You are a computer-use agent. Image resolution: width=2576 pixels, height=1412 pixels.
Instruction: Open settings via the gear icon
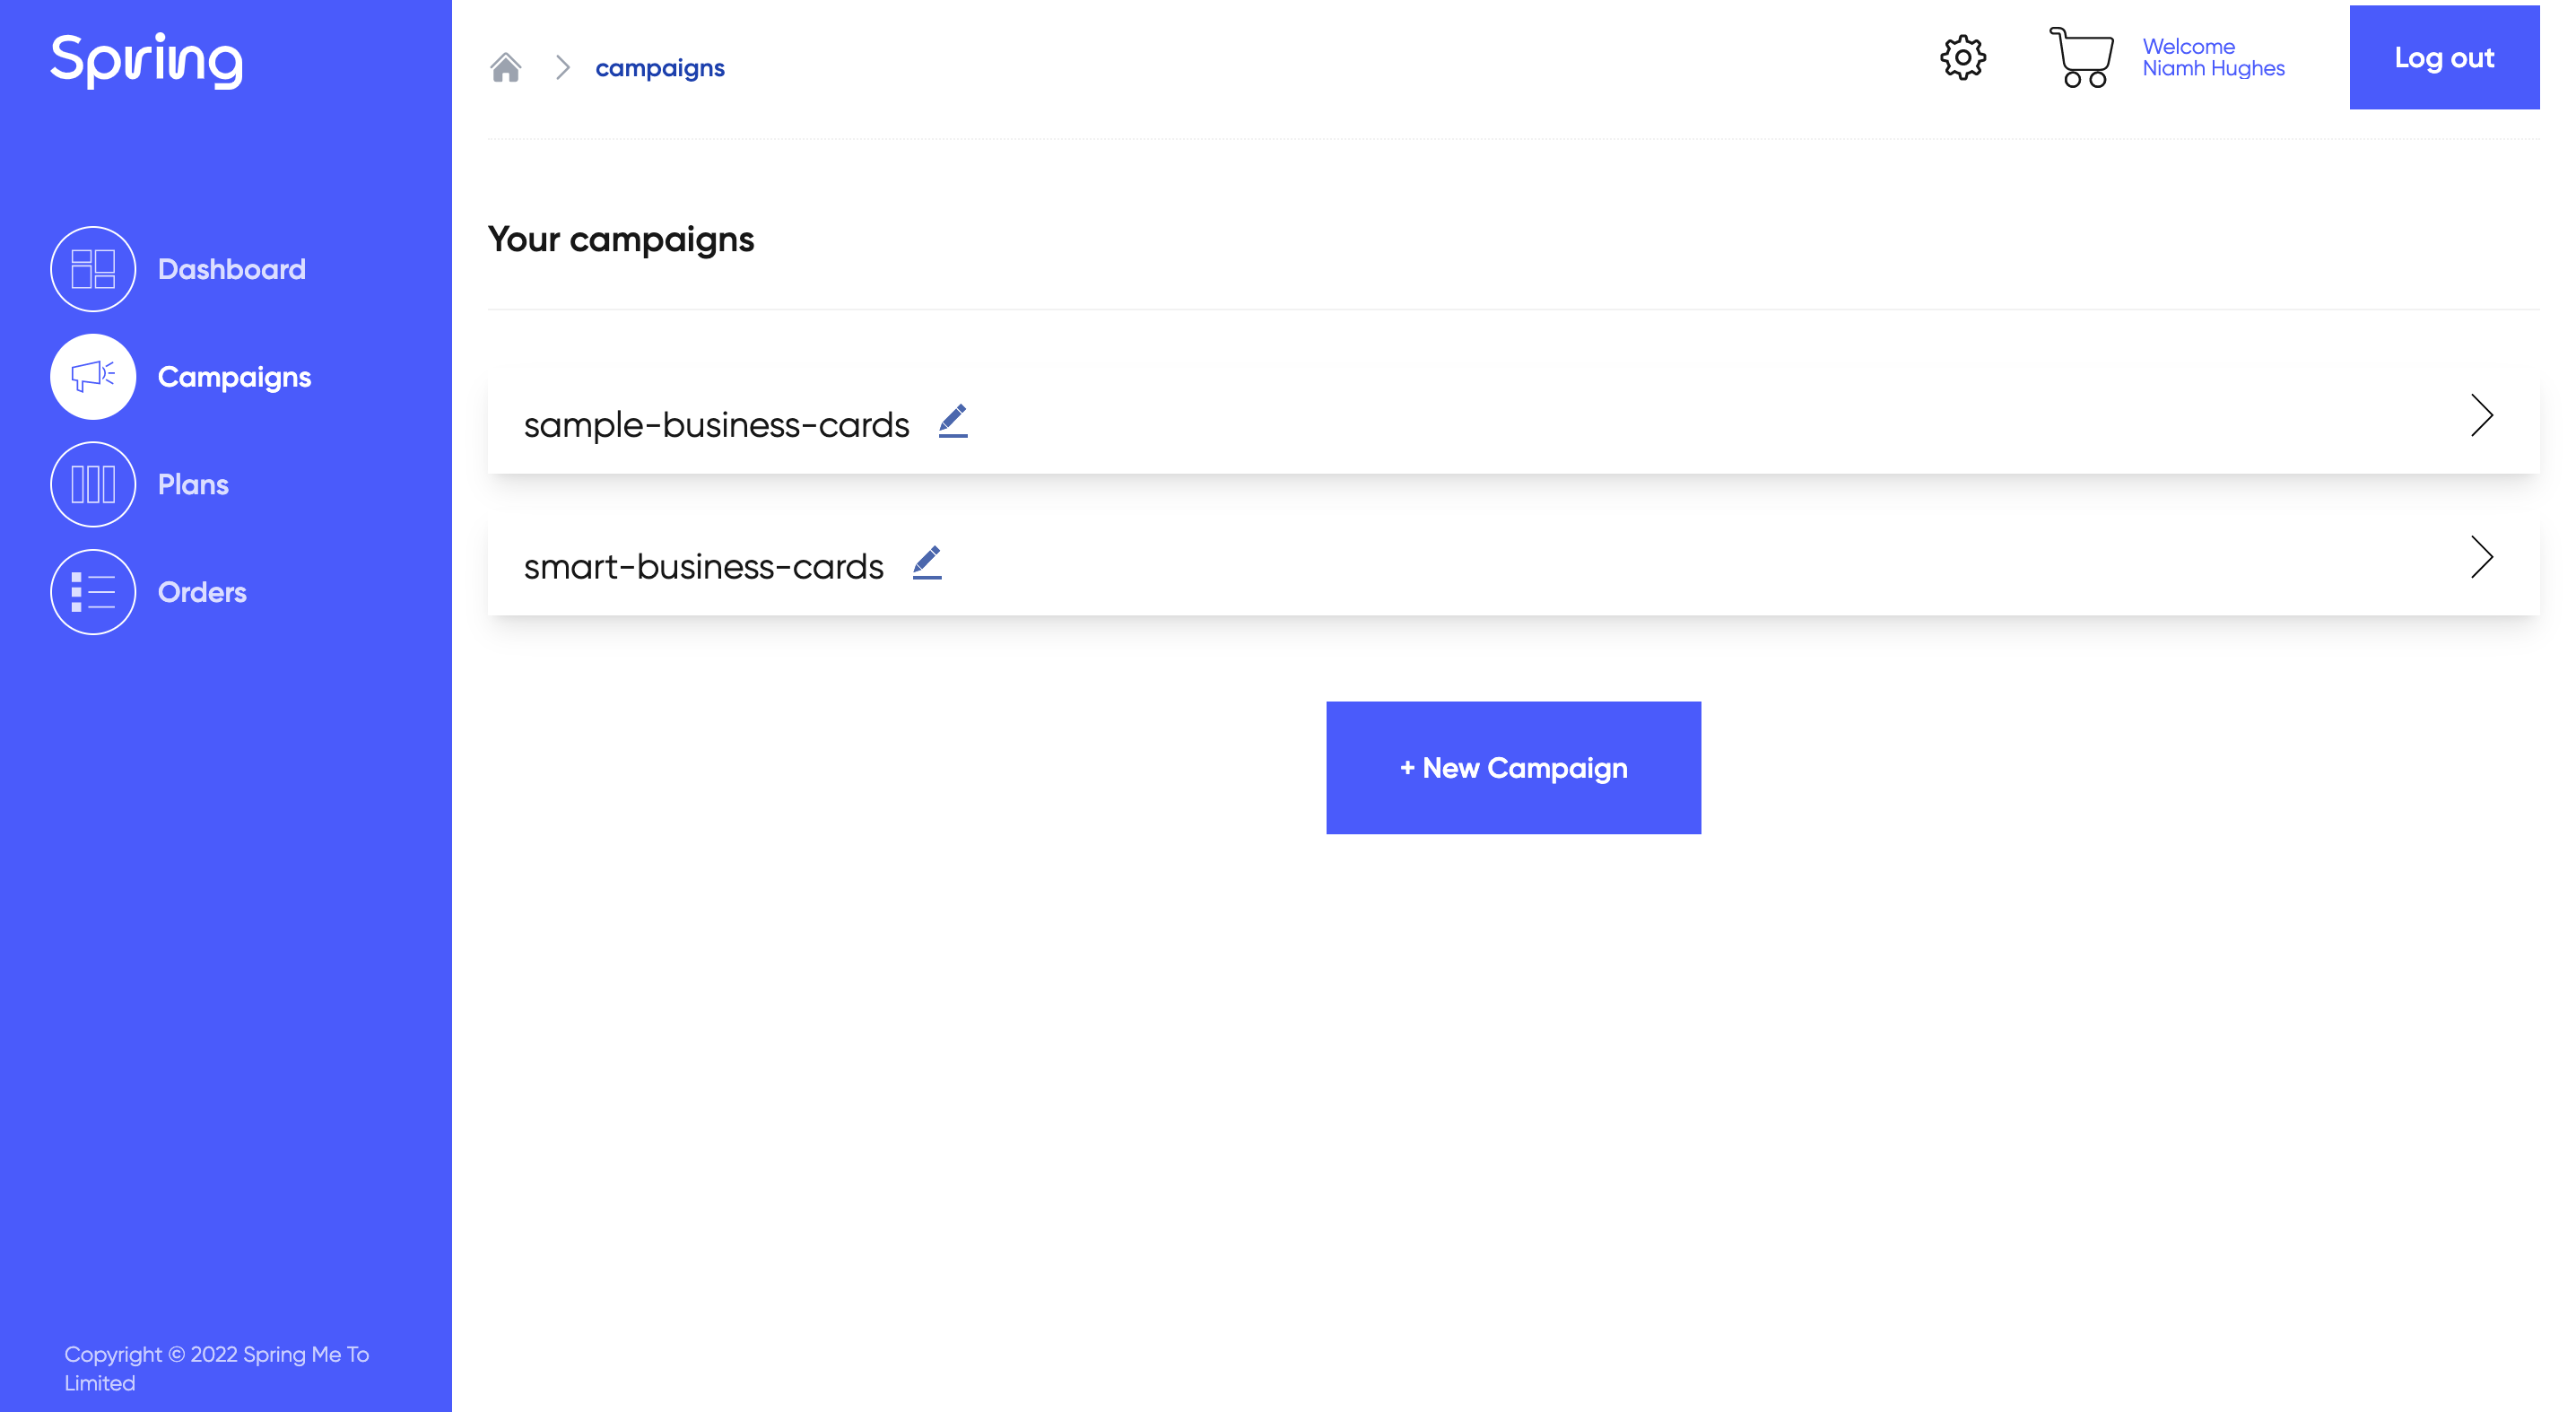(1963, 57)
